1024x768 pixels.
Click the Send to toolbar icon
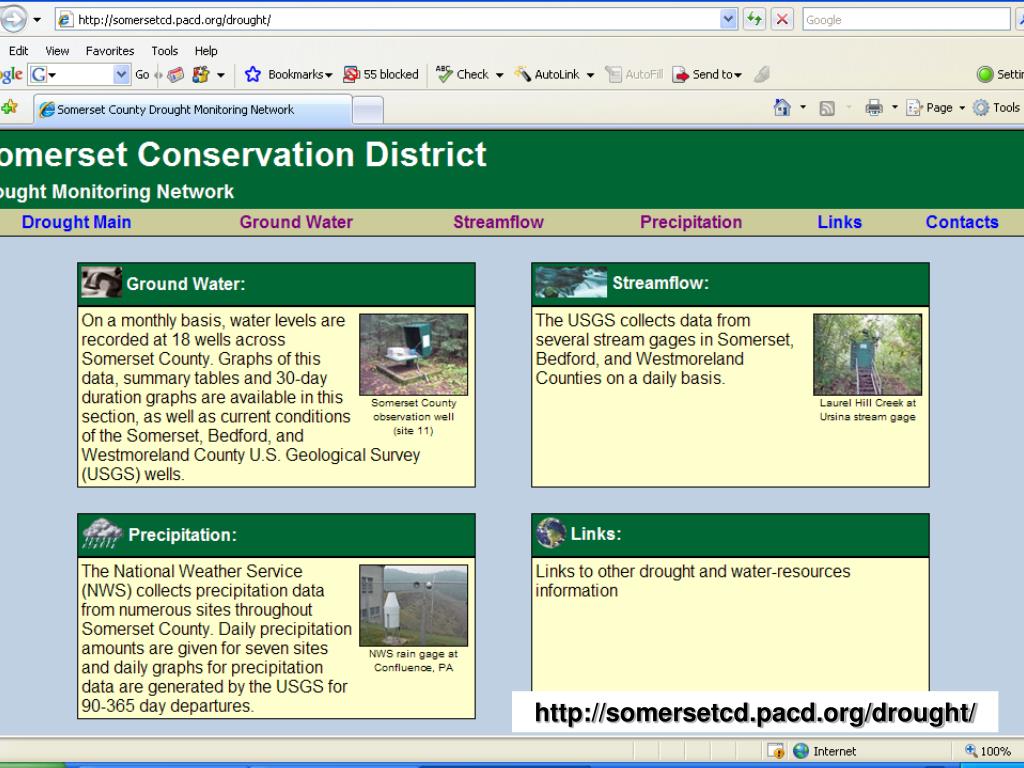pyautogui.click(x=680, y=74)
